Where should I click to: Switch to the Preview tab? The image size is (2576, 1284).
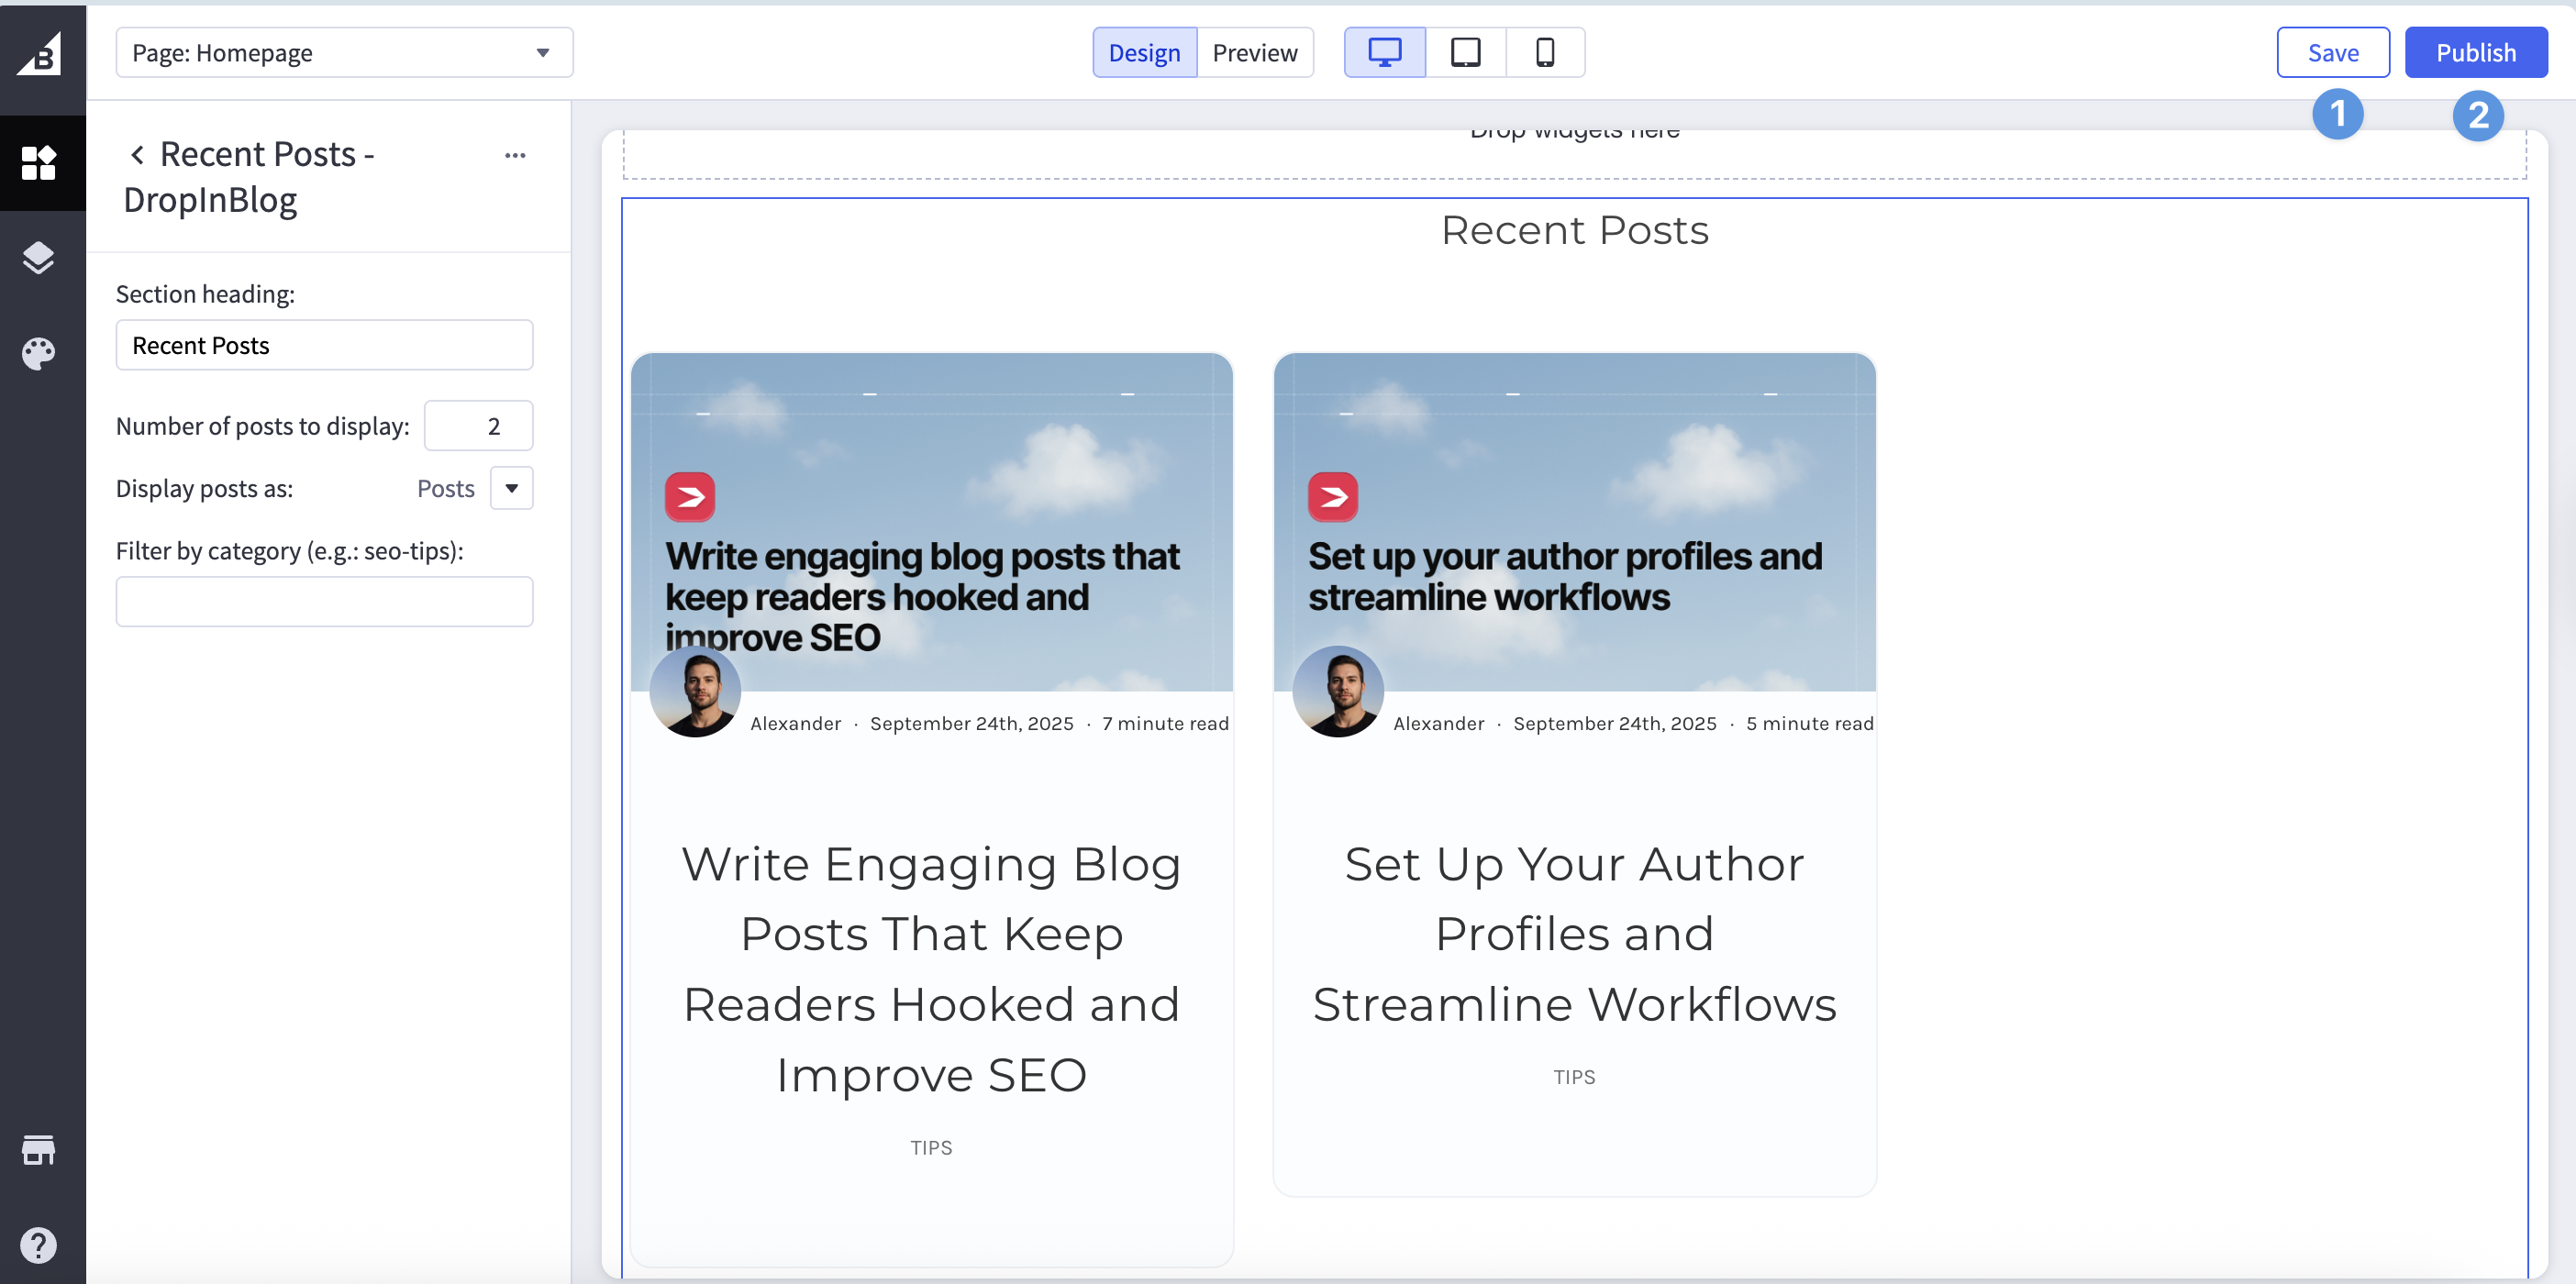point(1254,52)
